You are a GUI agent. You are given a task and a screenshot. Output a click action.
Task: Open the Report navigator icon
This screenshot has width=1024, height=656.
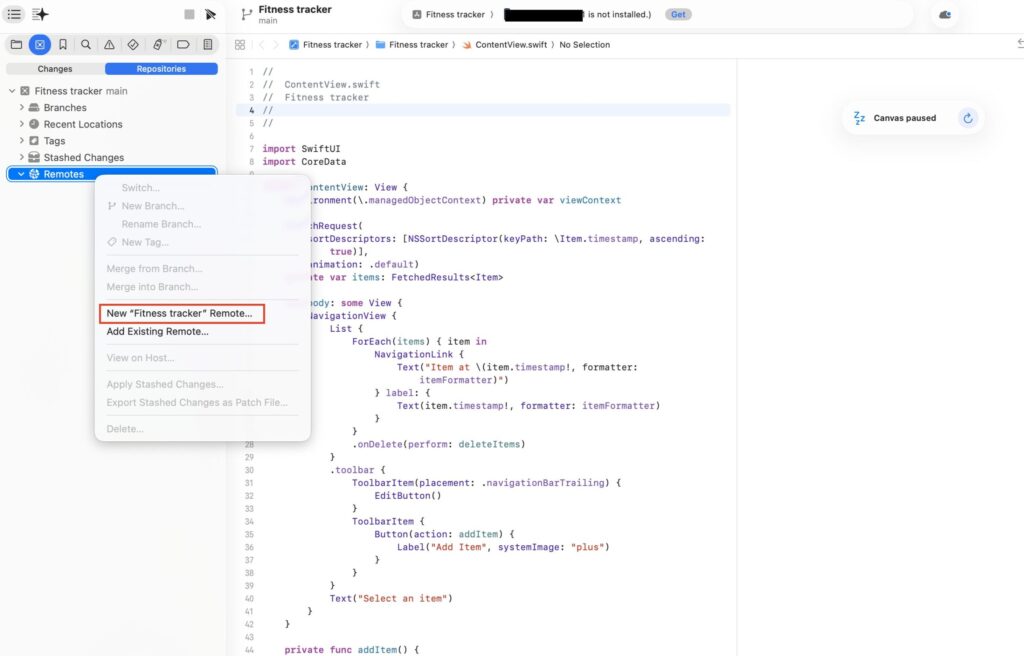coord(207,45)
